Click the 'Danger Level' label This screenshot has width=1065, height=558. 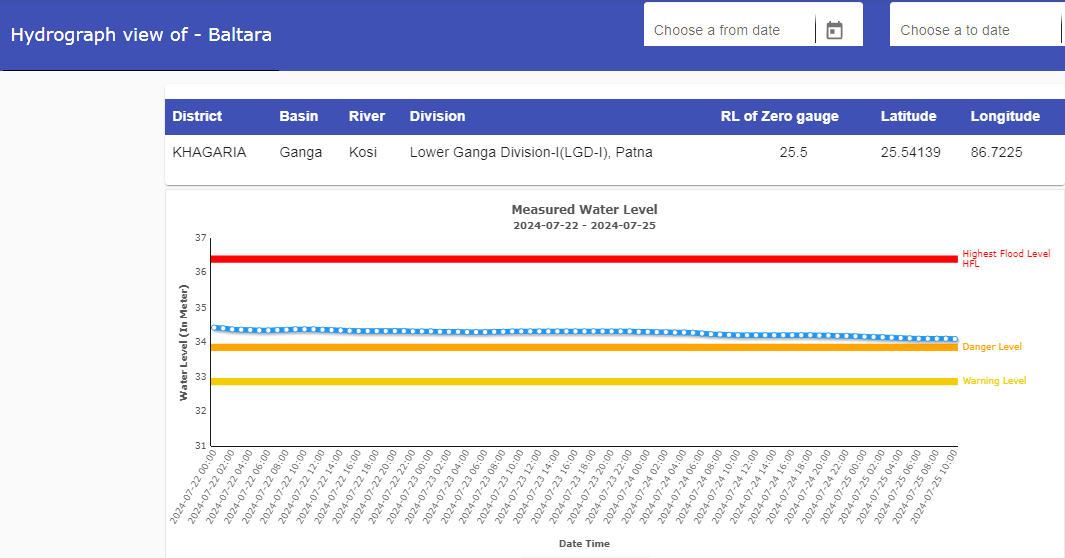point(992,347)
